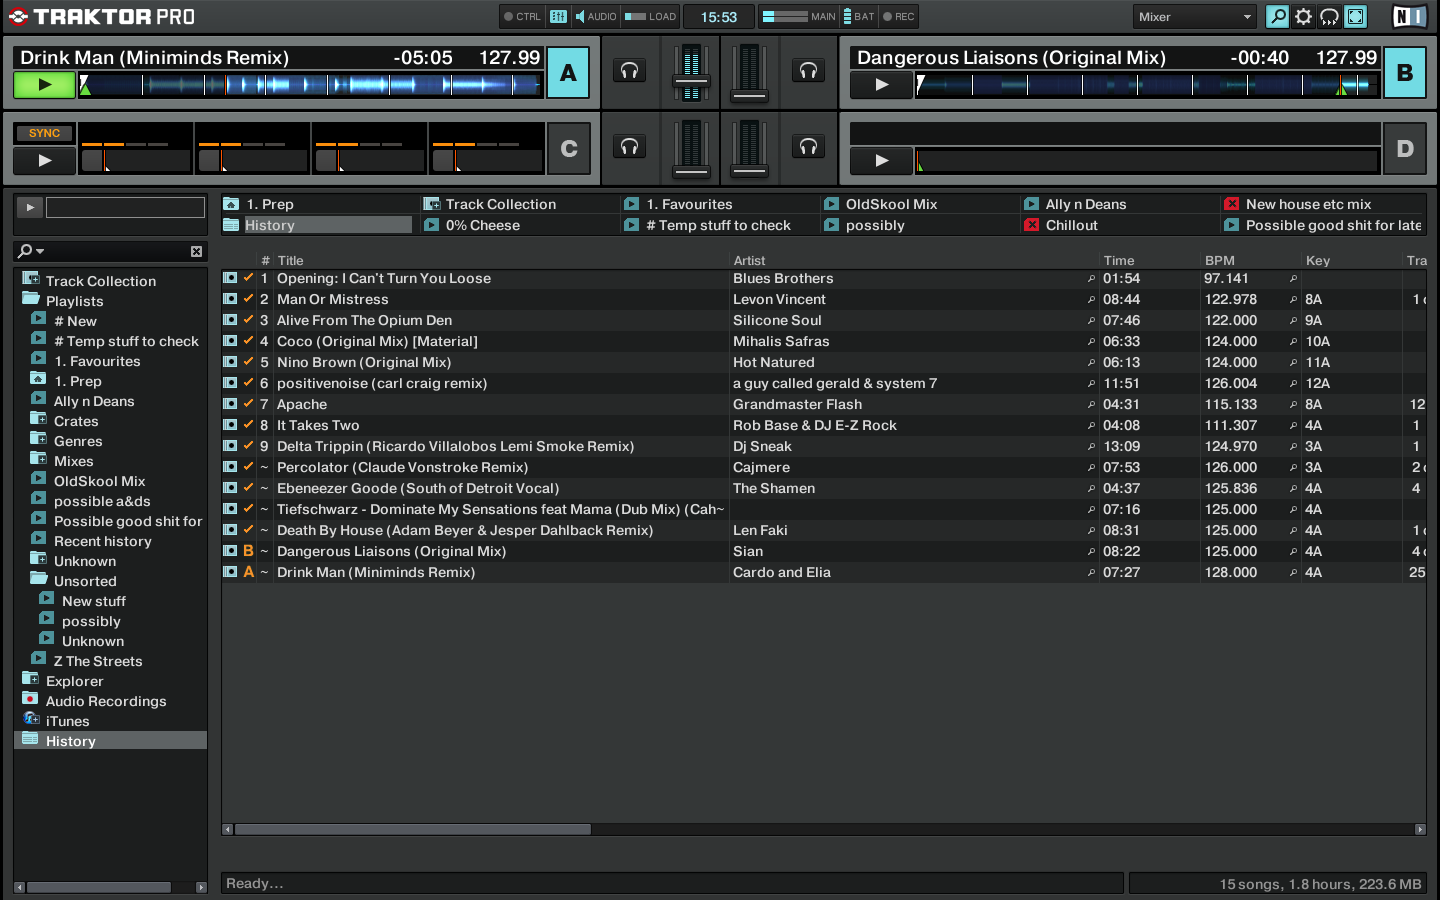The image size is (1440, 900).
Task: Toggle deck B headphone cue button
Action: point(808,70)
